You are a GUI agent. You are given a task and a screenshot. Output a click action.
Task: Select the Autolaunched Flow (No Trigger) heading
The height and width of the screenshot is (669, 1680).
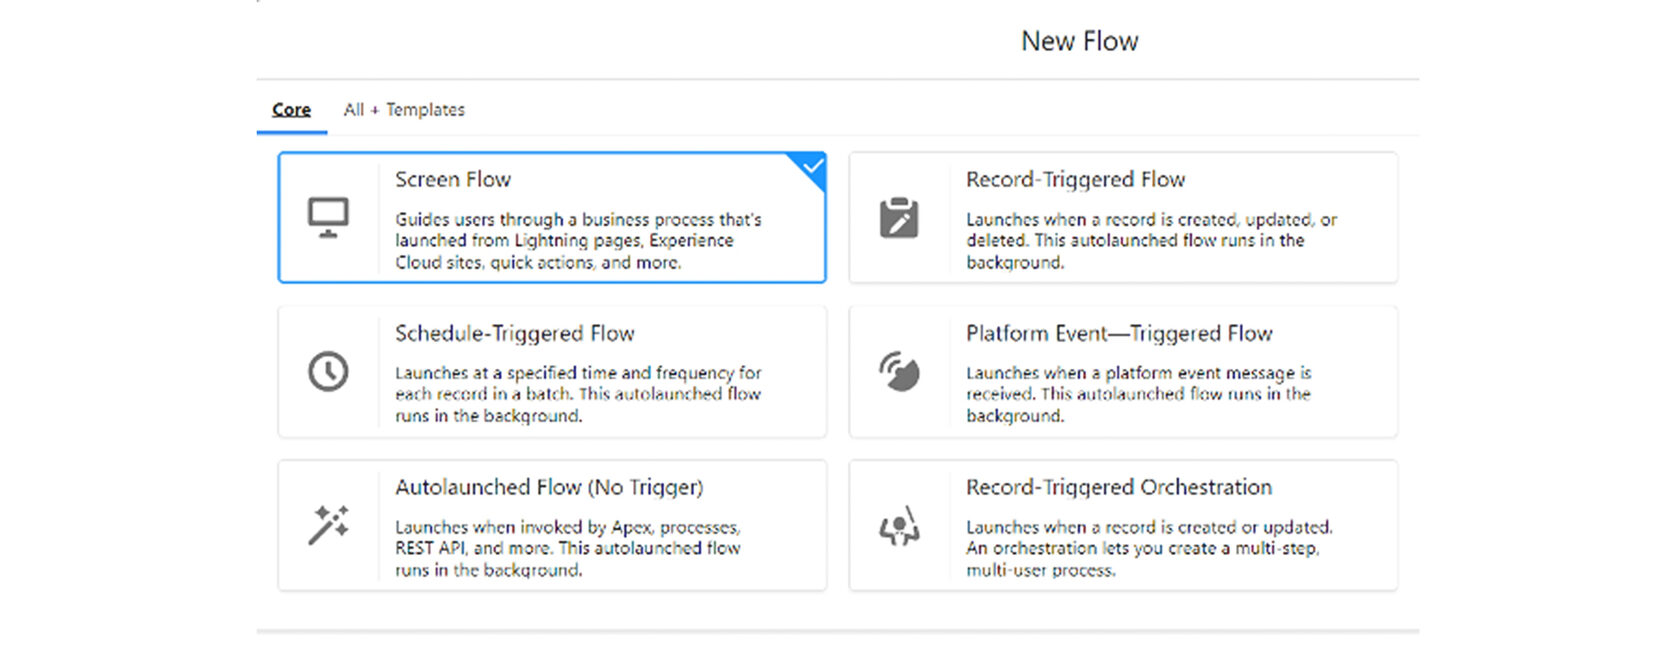point(549,488)
